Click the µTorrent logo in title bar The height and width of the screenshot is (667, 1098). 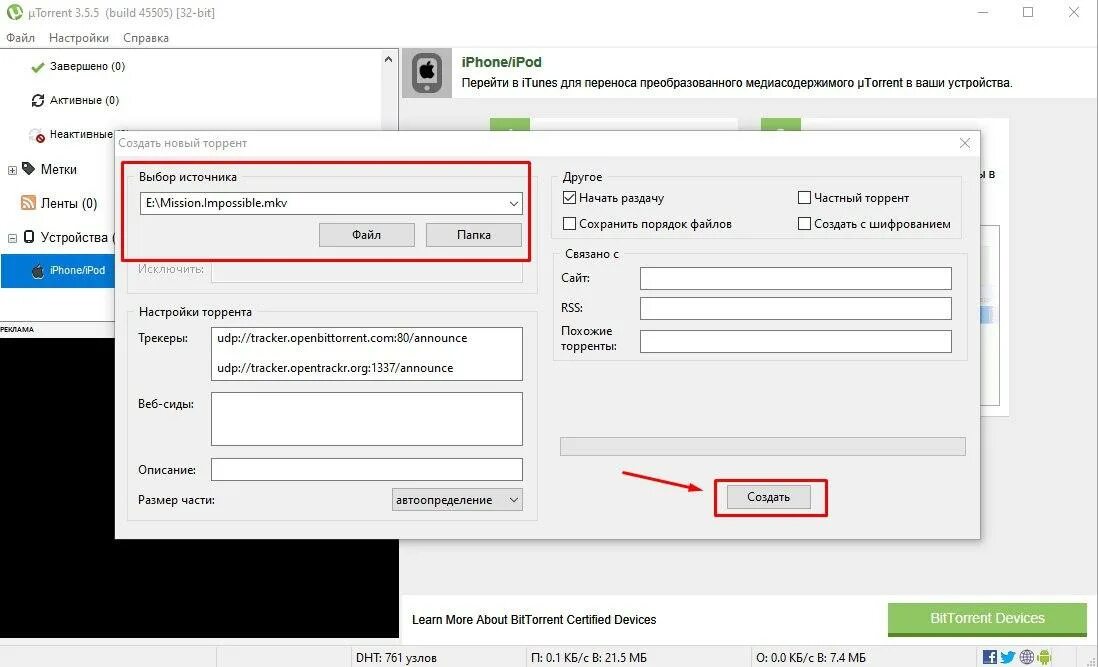(x=14, y=12)
